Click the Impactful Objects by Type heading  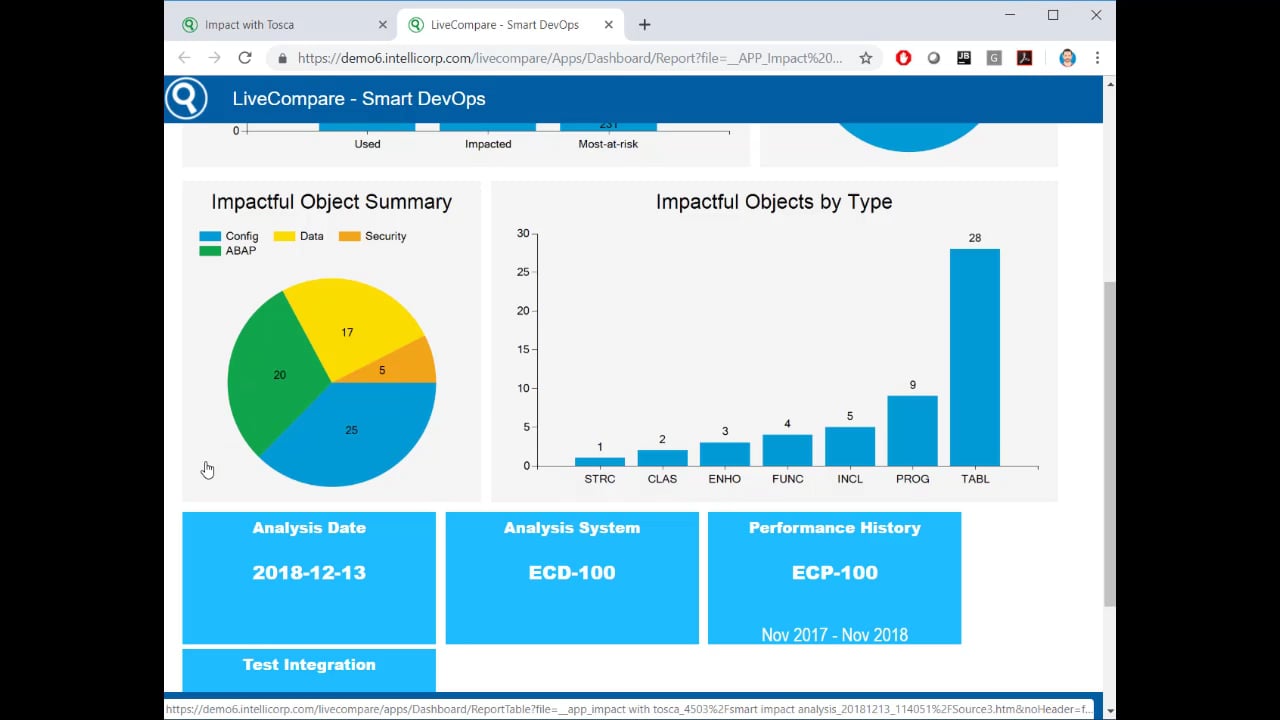click(x=774, y=201)
